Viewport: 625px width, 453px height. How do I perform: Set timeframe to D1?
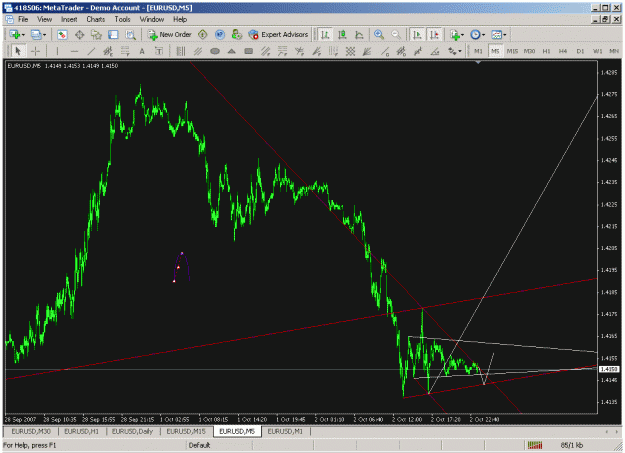point(580,51)
